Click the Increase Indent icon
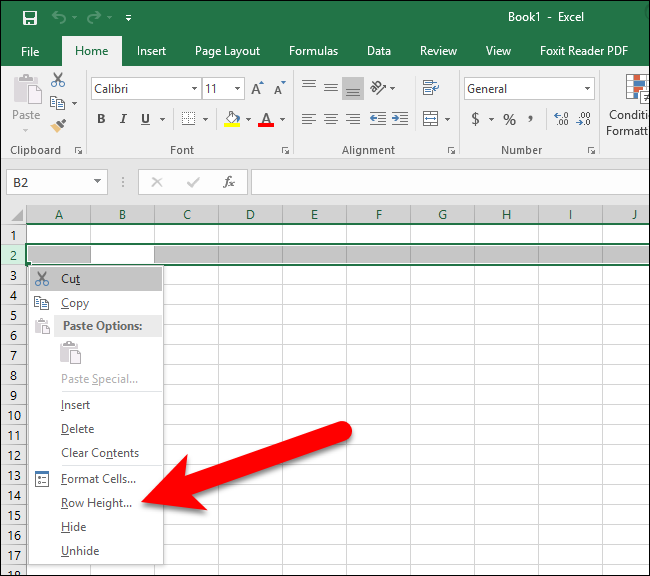650x576 pixels. click(400, 119)
